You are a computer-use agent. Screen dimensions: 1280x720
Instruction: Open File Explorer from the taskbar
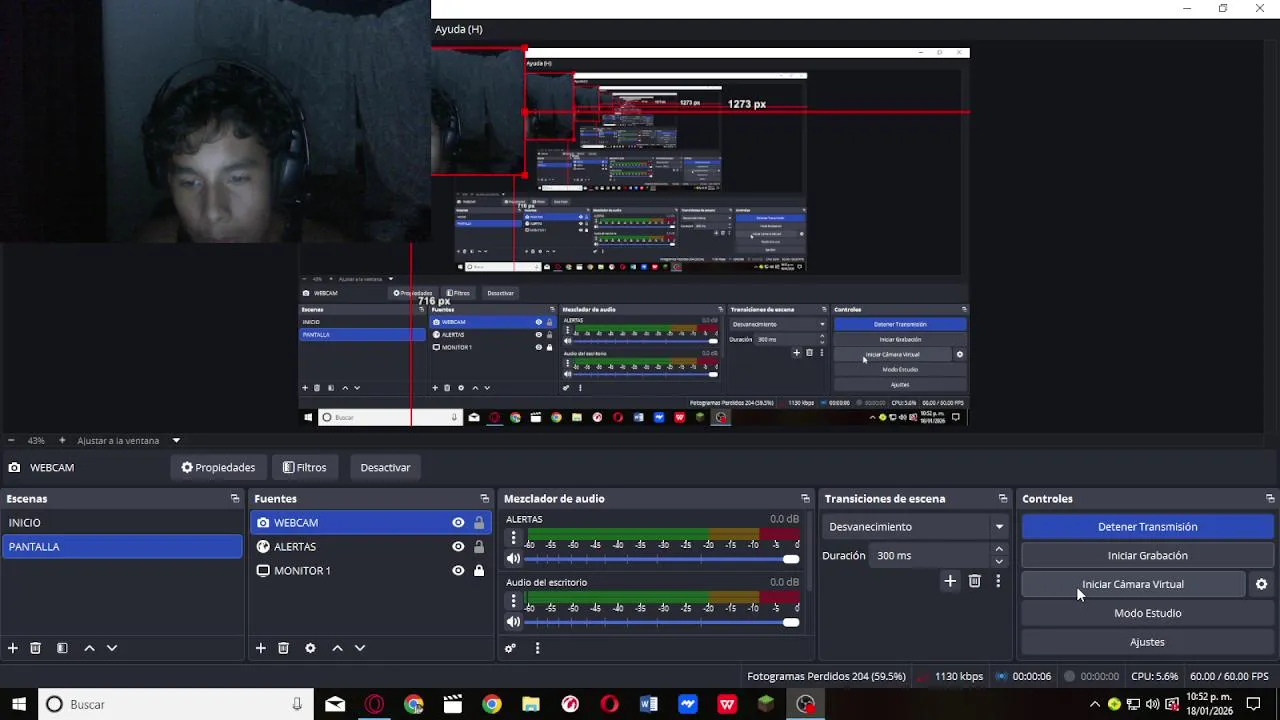click(530, 704)
